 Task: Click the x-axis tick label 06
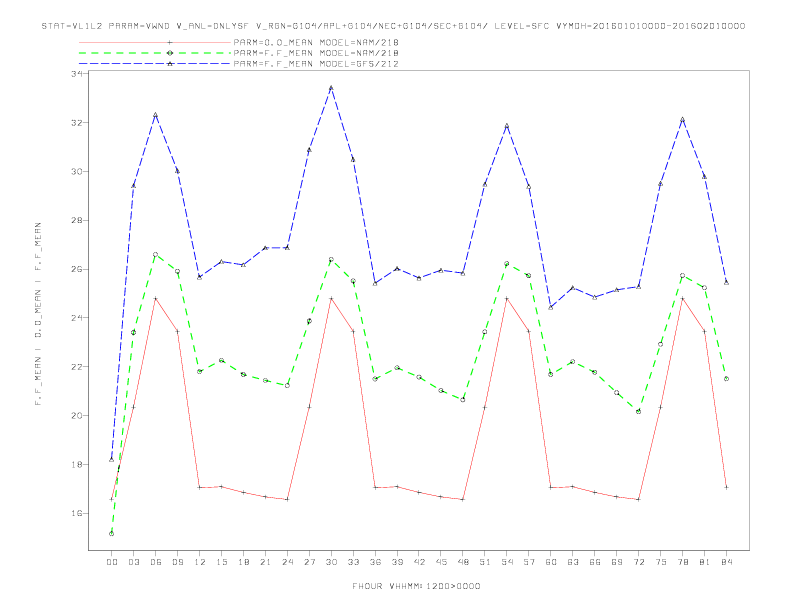pos(156,562)
